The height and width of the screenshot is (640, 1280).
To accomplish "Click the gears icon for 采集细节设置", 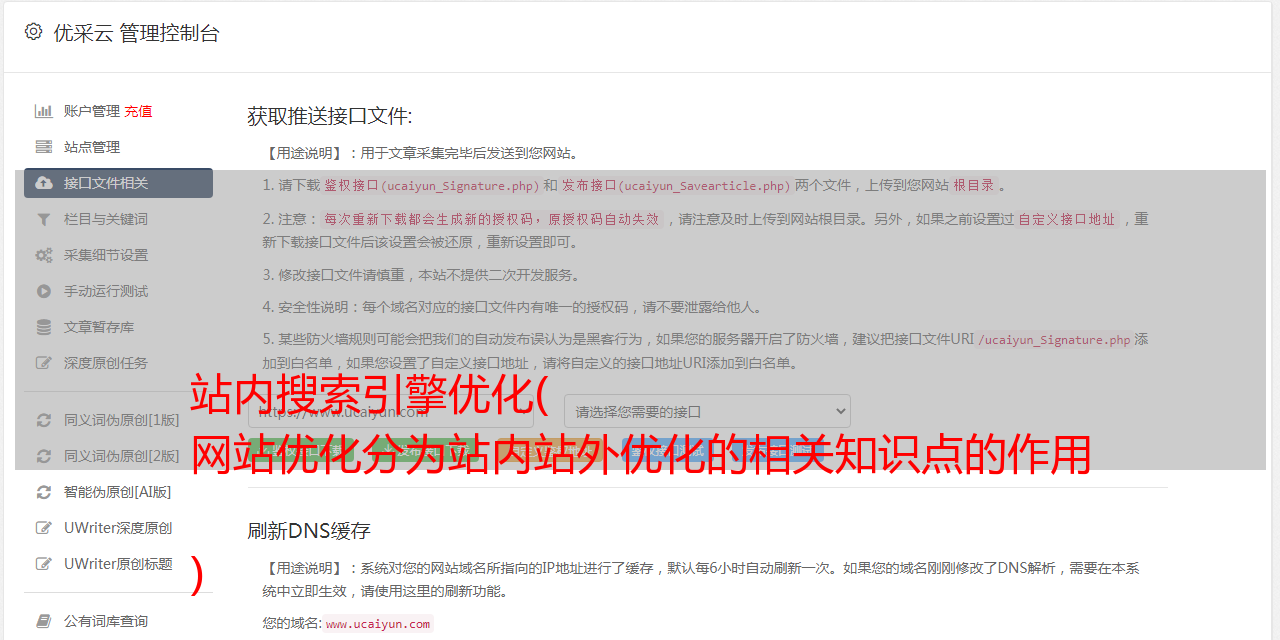I will [44, 255].
